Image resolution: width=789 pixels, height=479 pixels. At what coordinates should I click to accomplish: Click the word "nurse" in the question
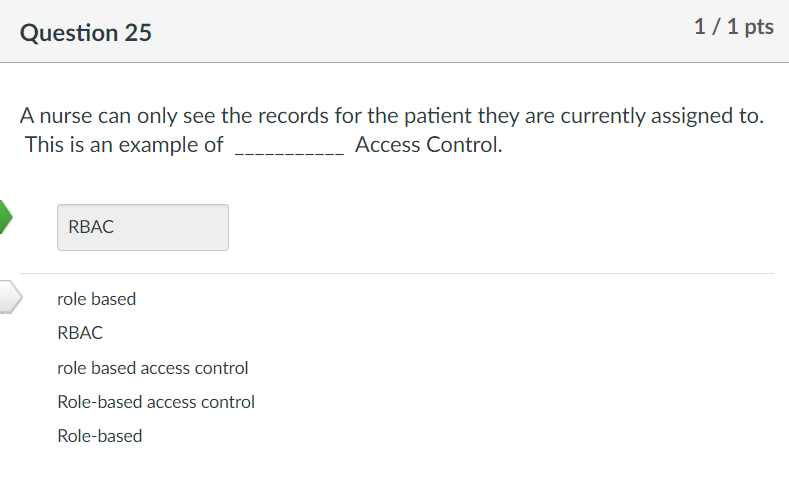[x=66, y=116]
